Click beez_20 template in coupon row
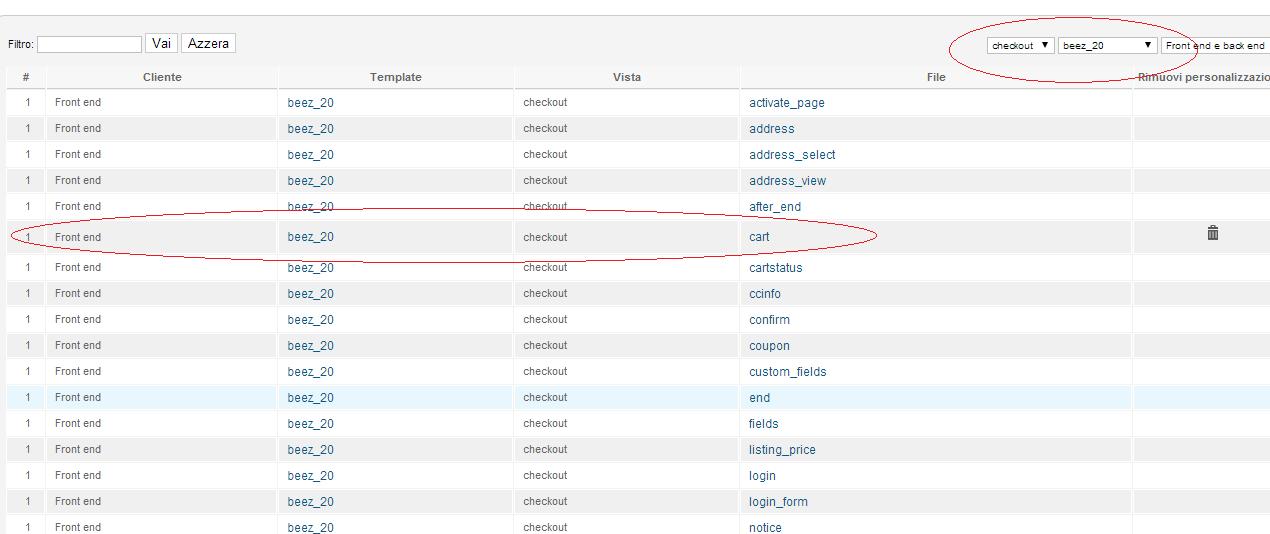1270x534 pixels. pyautogui.click(x=311, y=346)
